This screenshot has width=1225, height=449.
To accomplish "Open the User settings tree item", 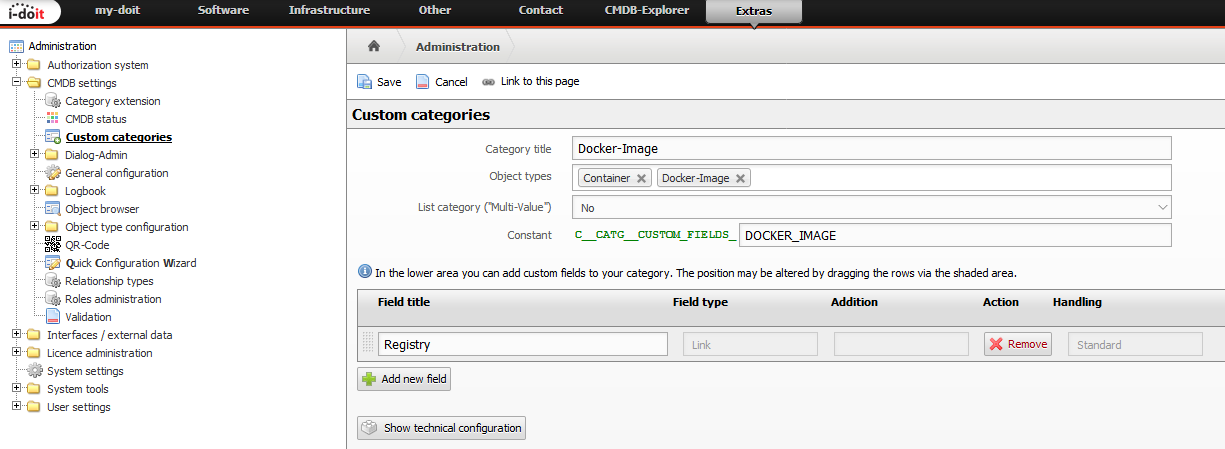I will click(79, 407).
